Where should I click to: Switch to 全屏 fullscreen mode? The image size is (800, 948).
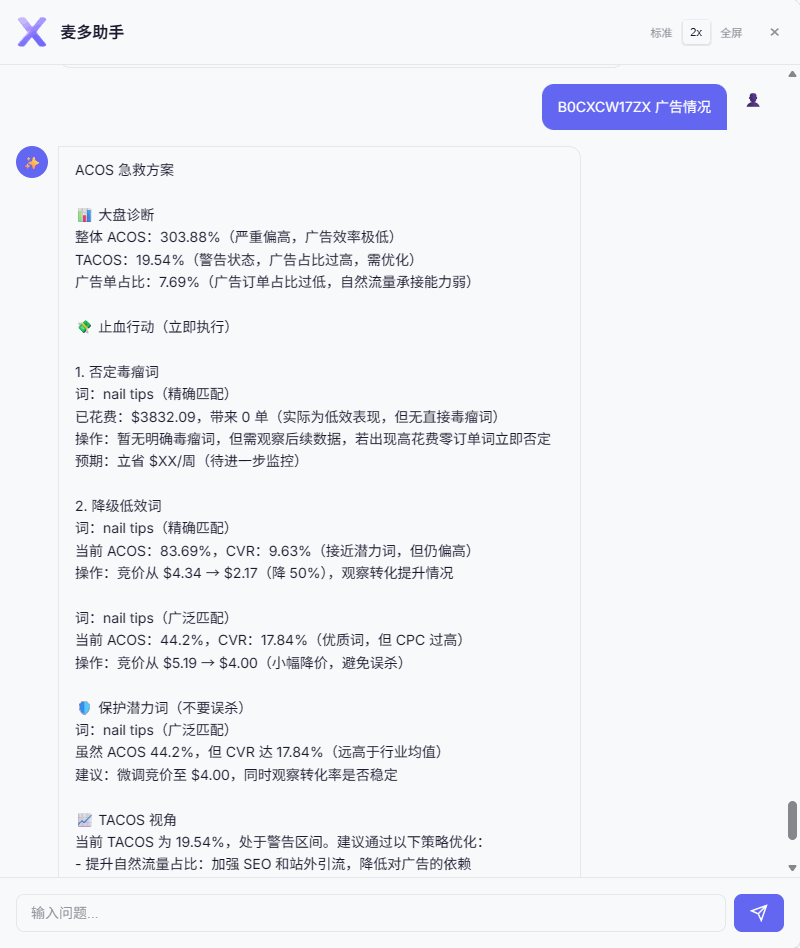tap(732, 32)
